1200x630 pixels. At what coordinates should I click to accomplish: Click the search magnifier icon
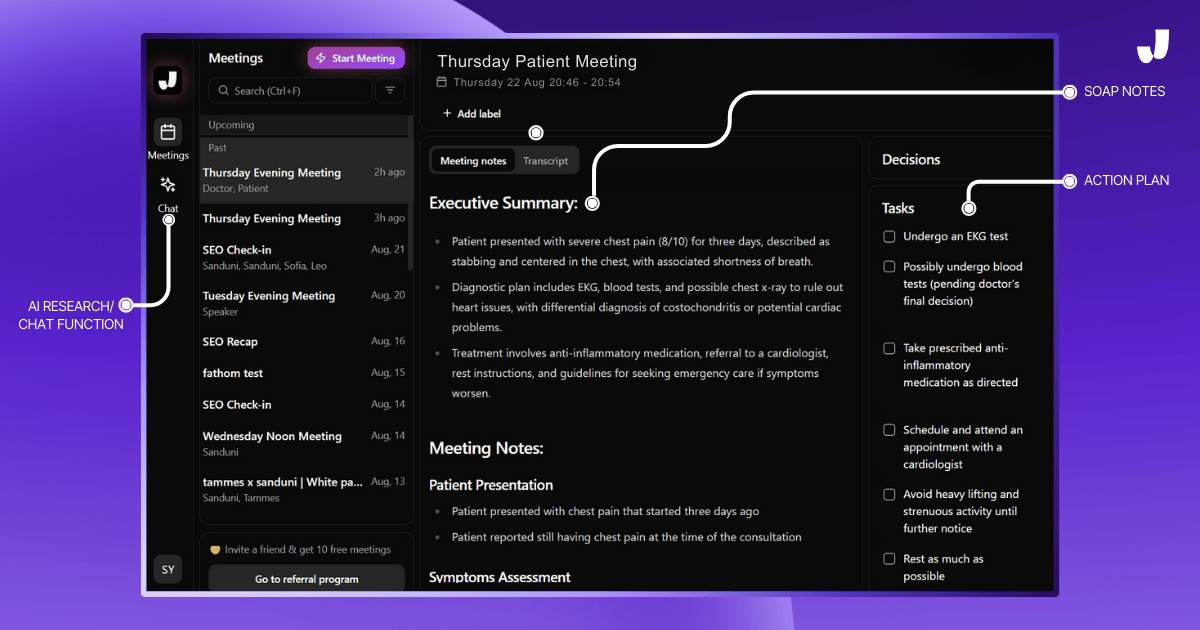click(222, 91)
